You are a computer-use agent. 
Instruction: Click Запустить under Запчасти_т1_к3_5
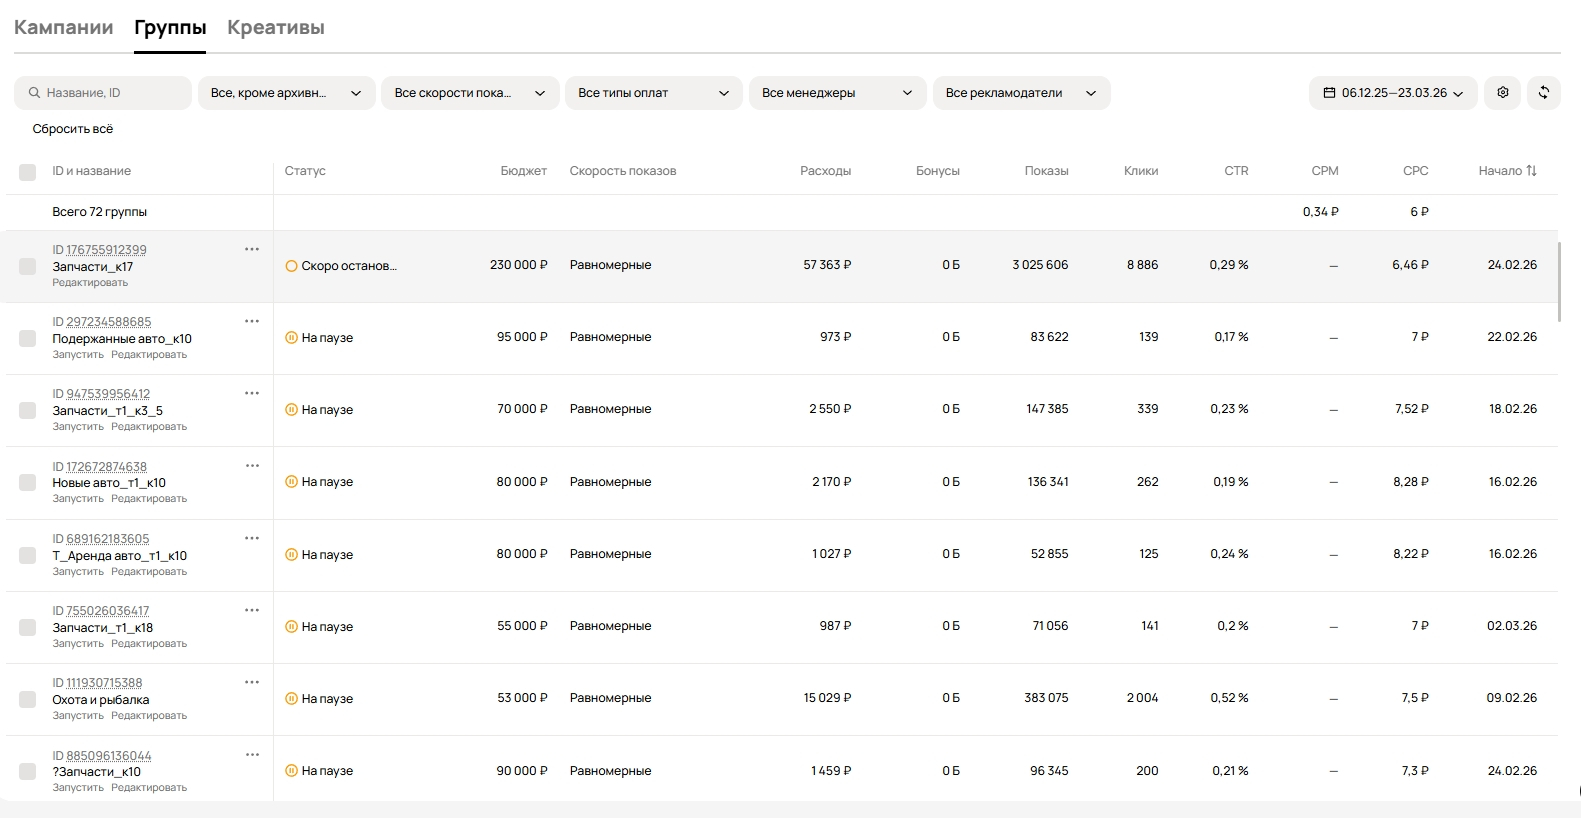(78, 427)
